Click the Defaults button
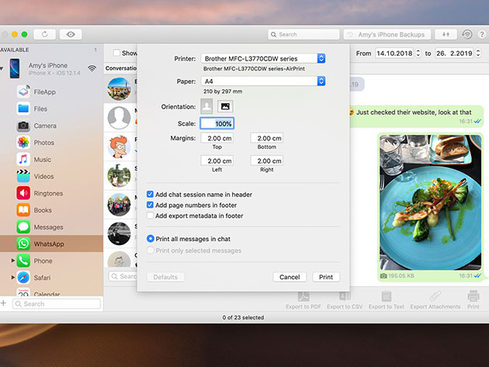This screenshot has width=489, height=367. pos(165,277)
